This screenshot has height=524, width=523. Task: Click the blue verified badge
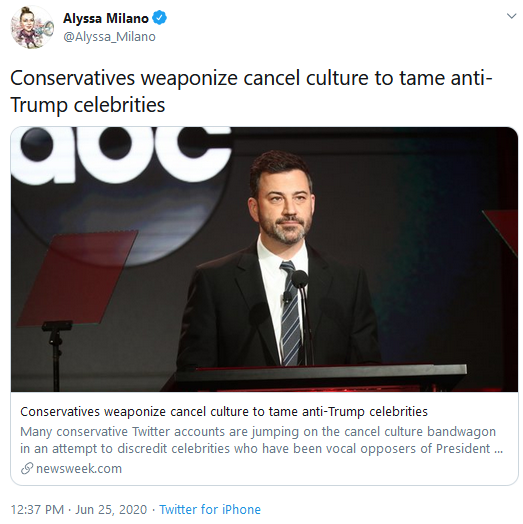(159, 18)
